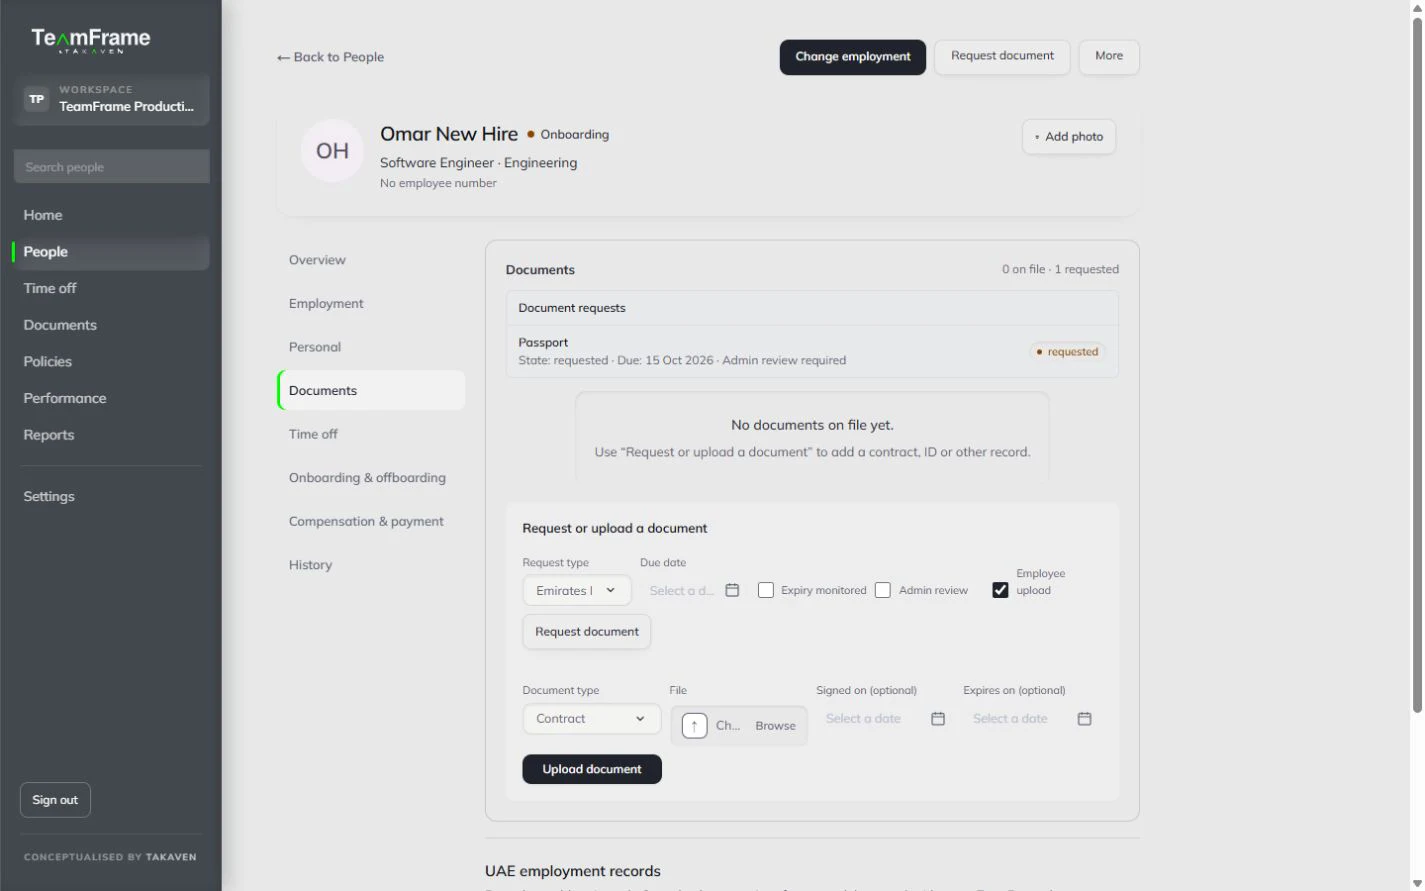Screen dimensions: 1425x891
Task: Click the Change employment button
Action: pos(853,57)
